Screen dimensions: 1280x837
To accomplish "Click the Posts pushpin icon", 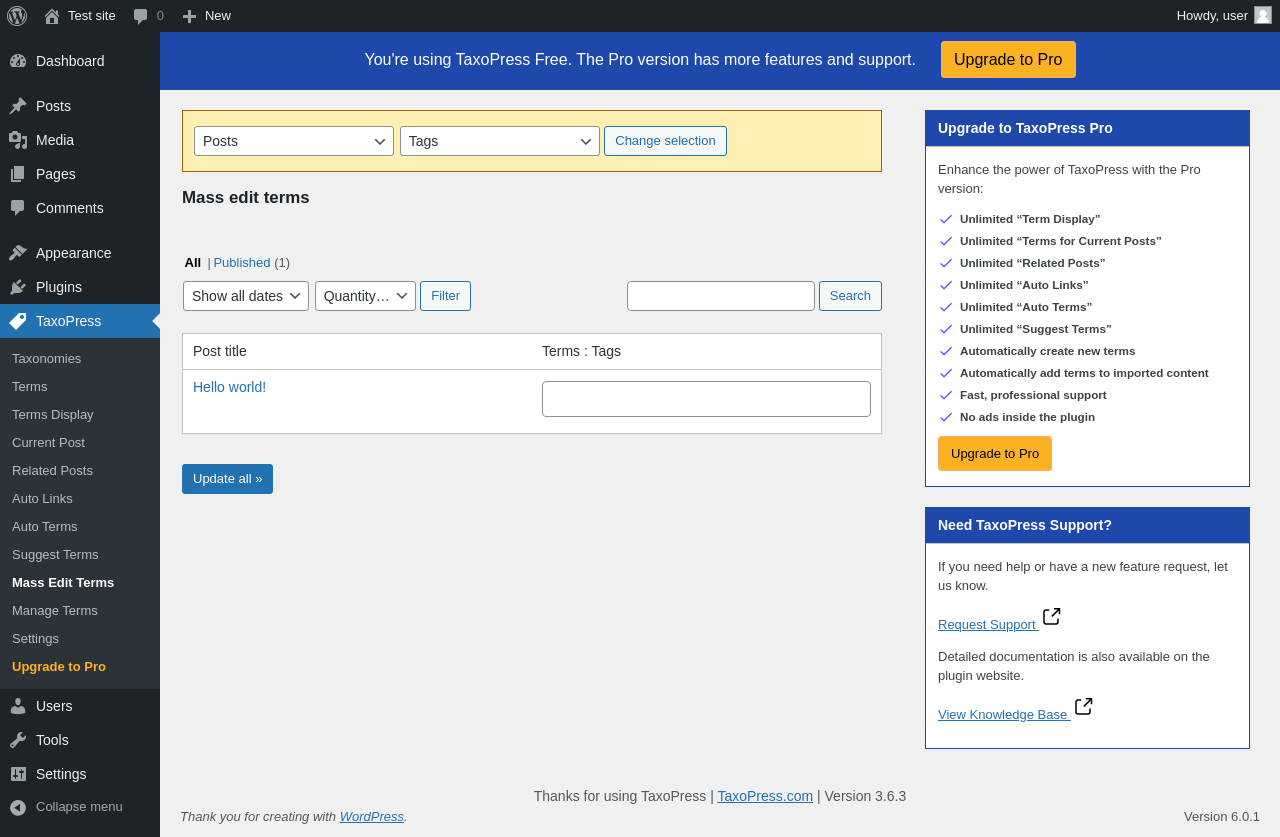I will pos(18,106).
